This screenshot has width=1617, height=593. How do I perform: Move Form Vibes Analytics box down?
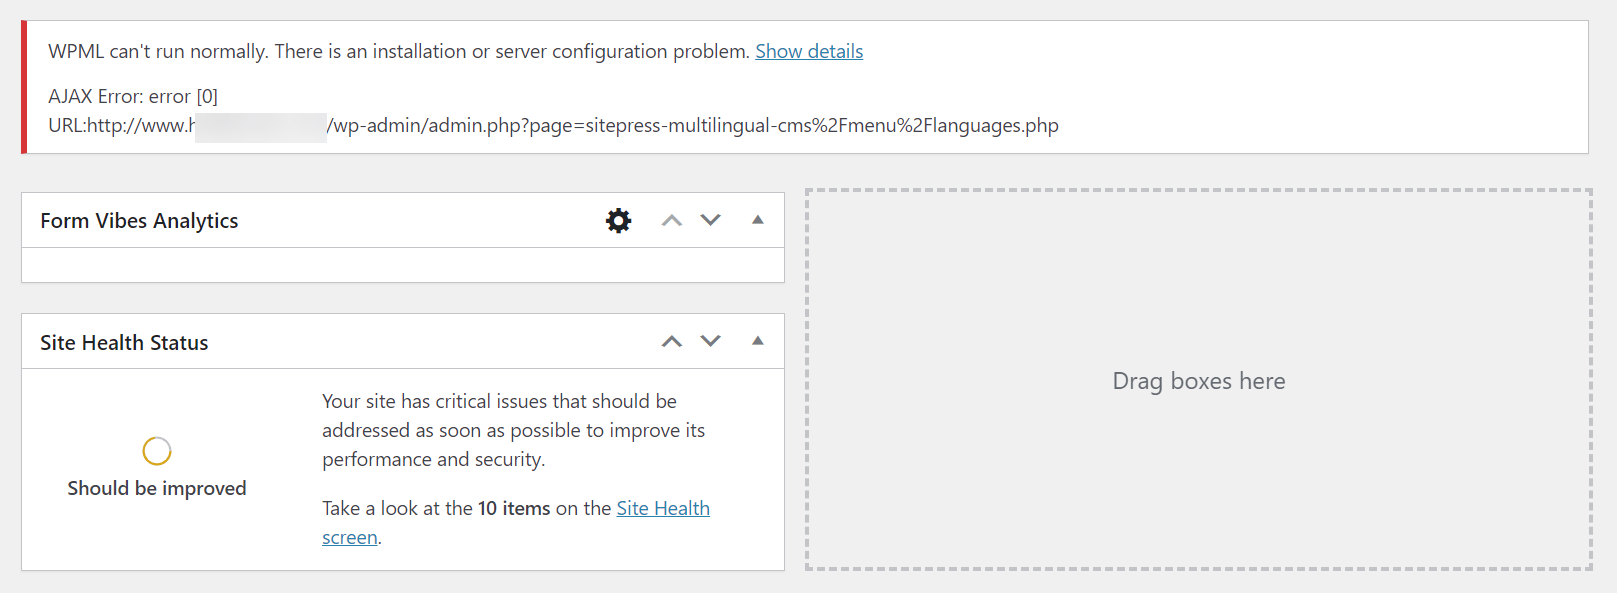pos(710,220)
